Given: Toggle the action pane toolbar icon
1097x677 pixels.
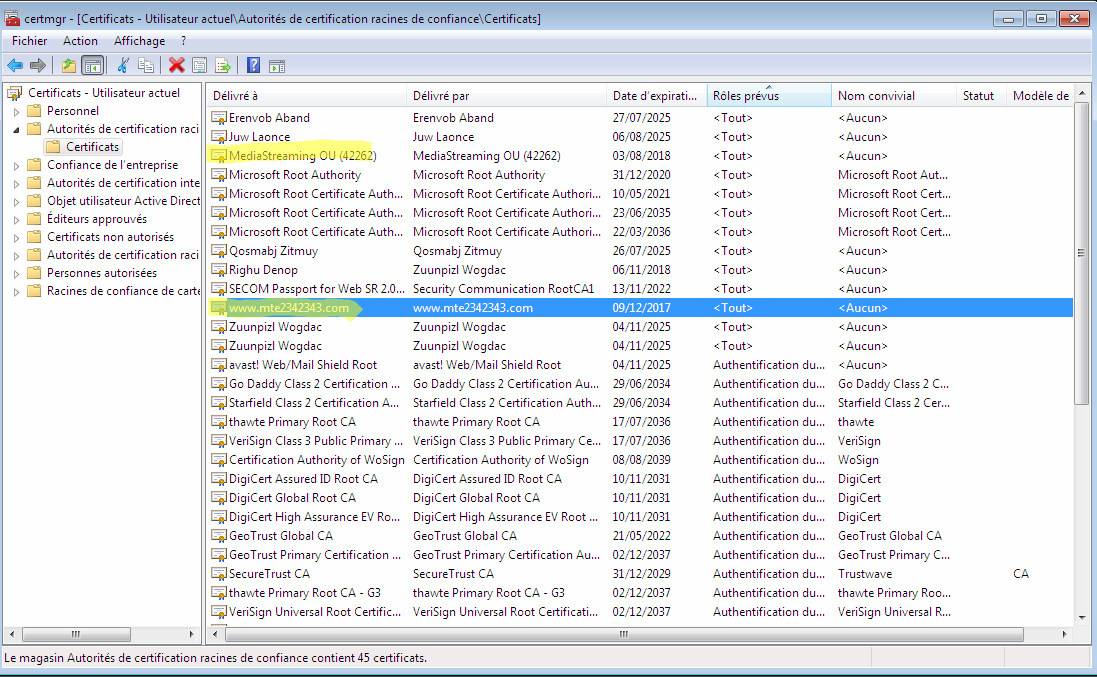Looking at the screenshot, I should click(x=277, y=66).
